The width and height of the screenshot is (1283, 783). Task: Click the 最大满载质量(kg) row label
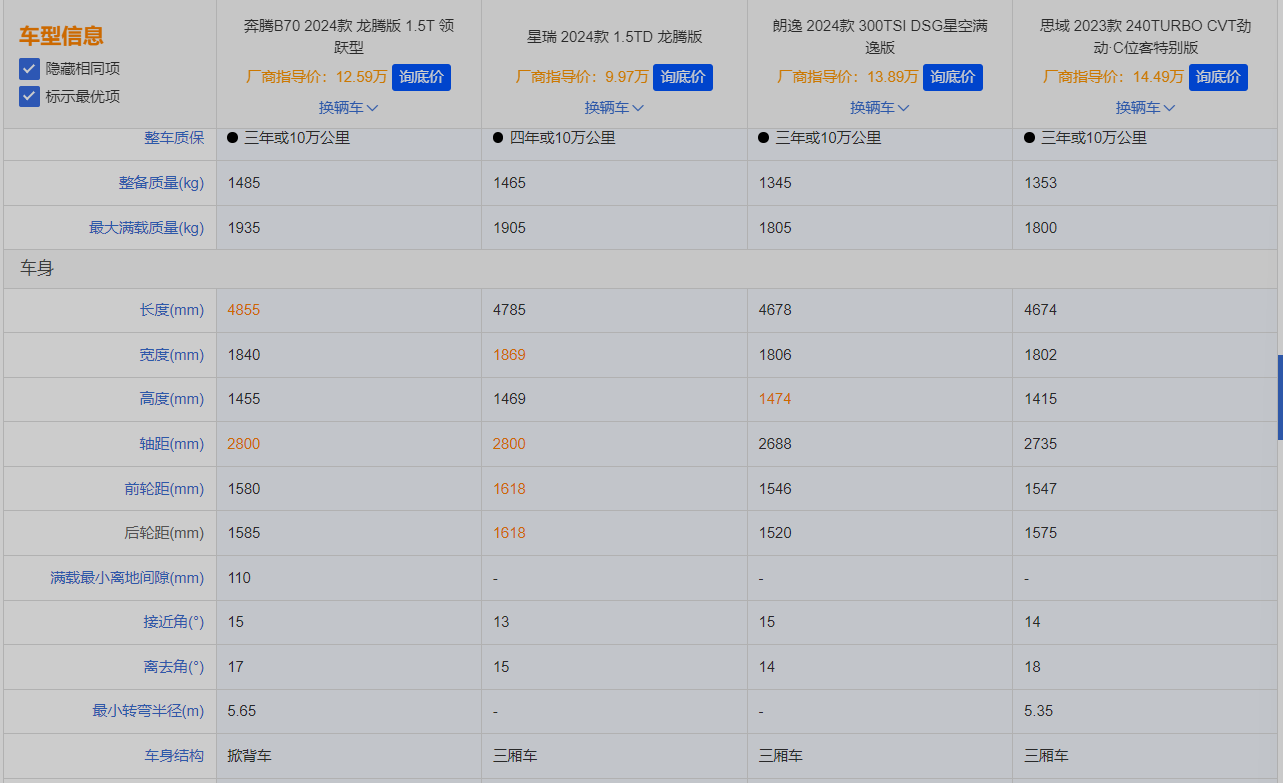click(x=146, y=228)
